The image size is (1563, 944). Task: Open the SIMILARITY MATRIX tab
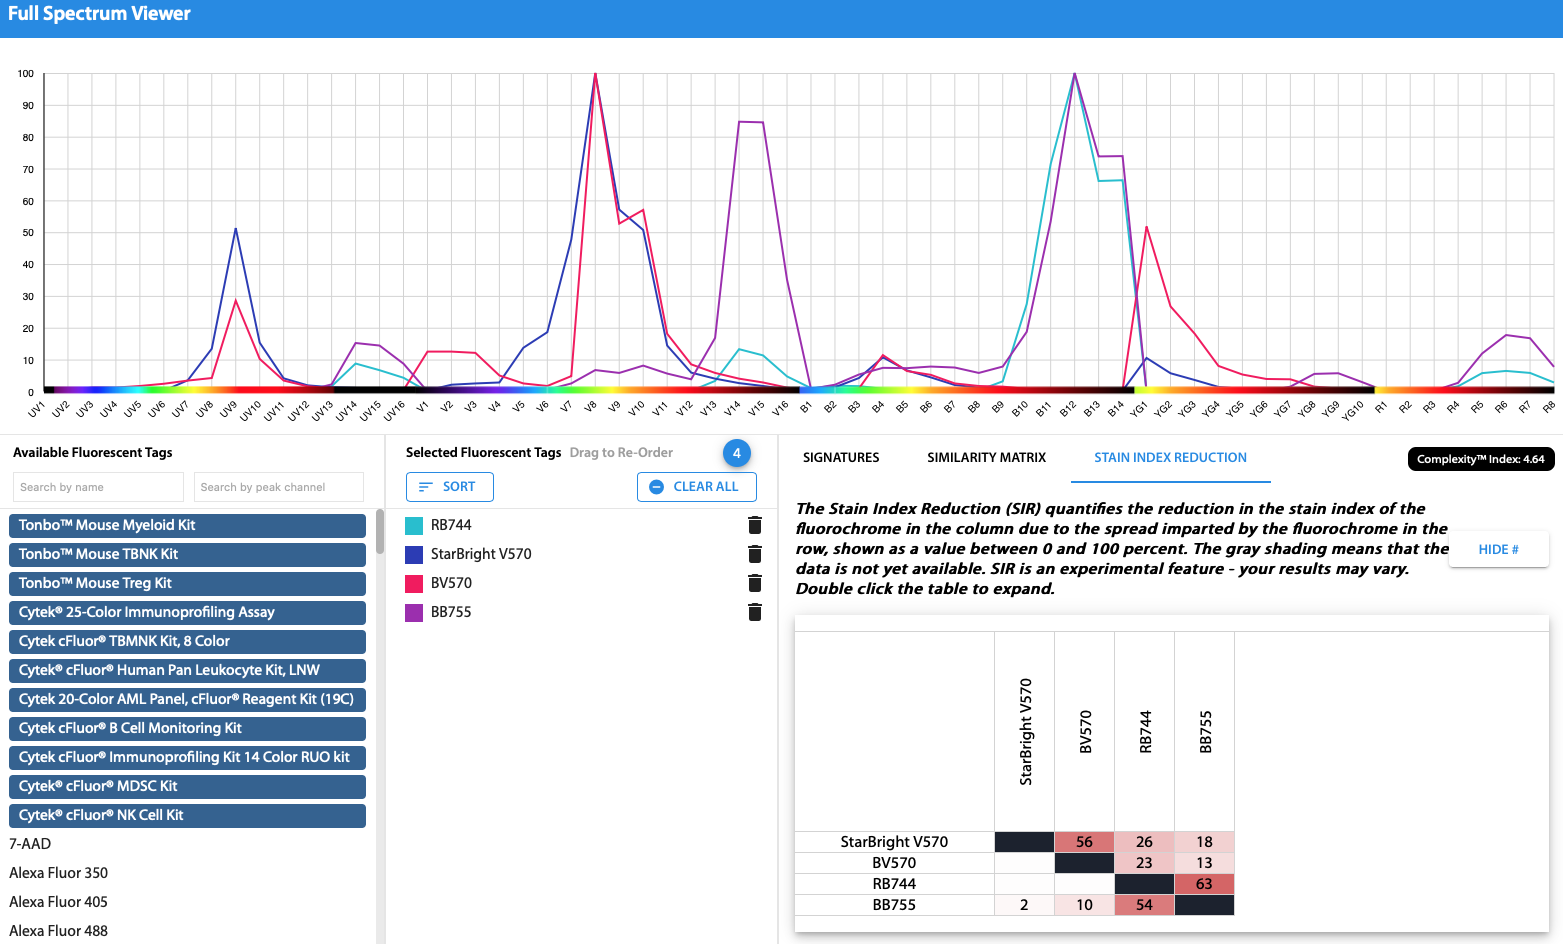point(986,457)
